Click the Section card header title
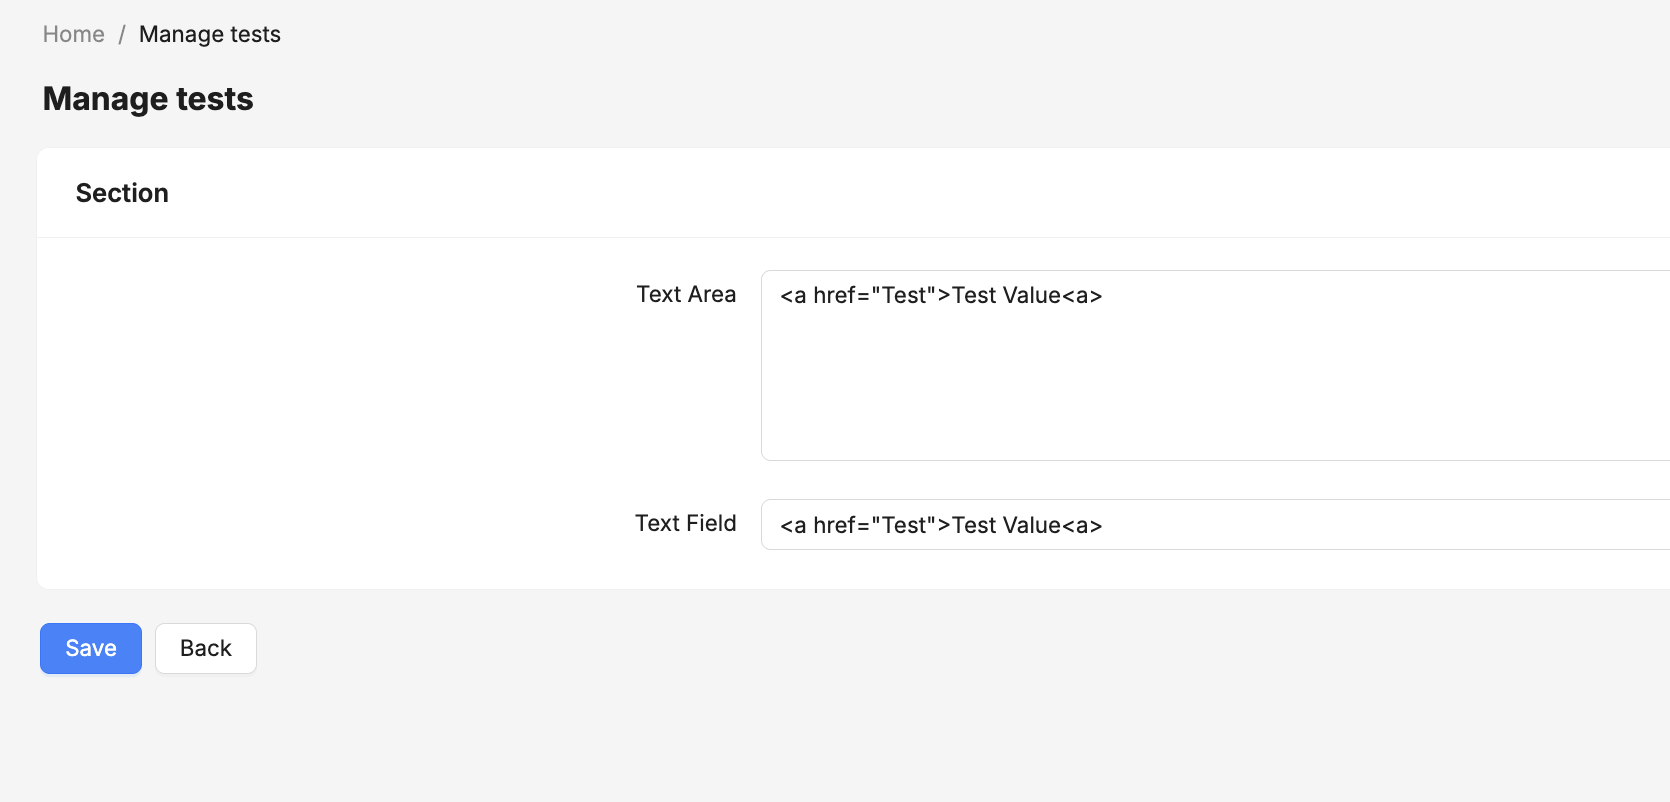 pyautogui.click(x=122, y=193)
